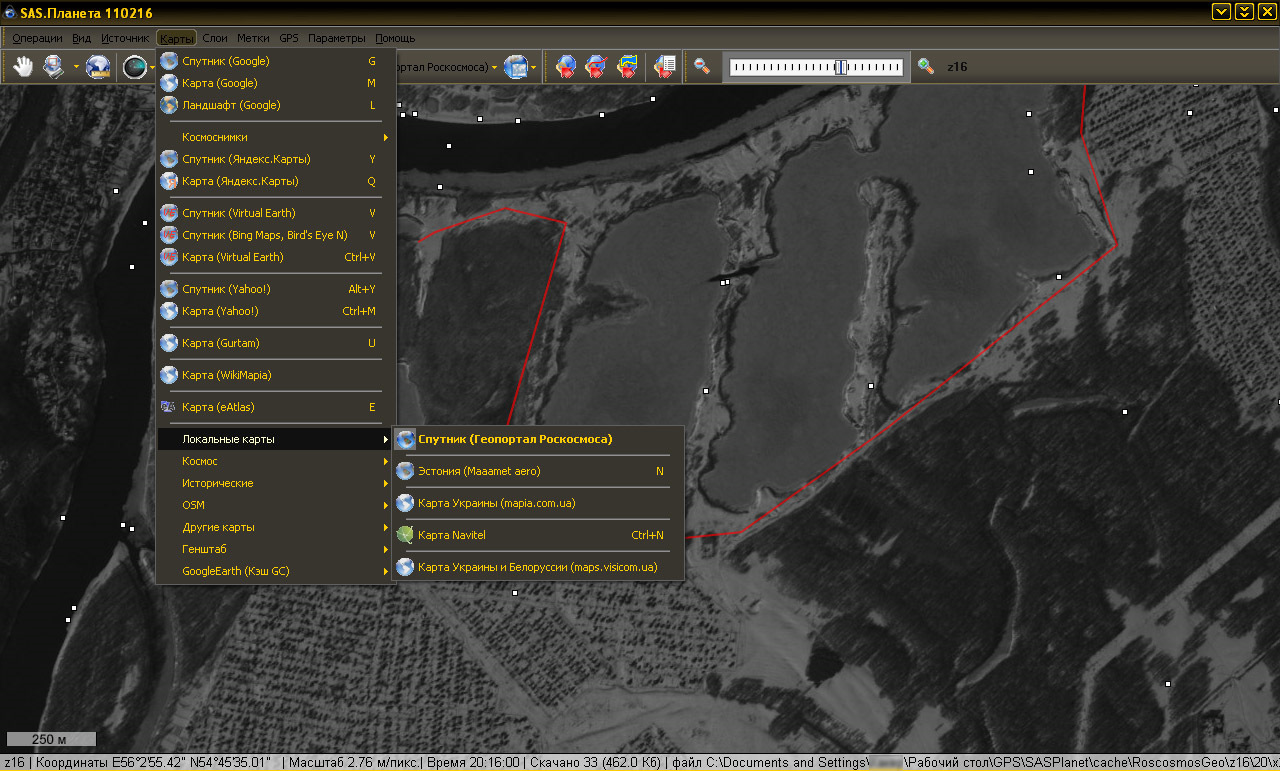Select Спутник (Геопортал Роскосмоса)
The image size is (1280, 771).
[538, 439]
